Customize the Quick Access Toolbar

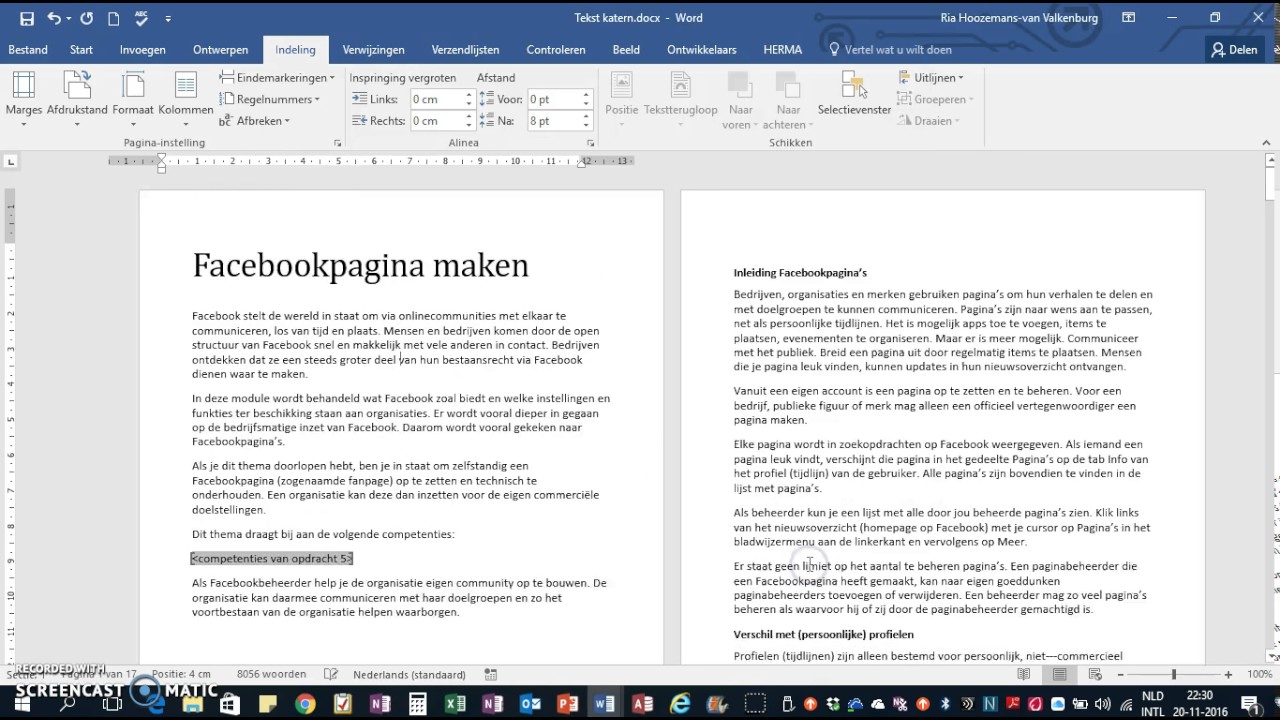[x=168, y=18]
